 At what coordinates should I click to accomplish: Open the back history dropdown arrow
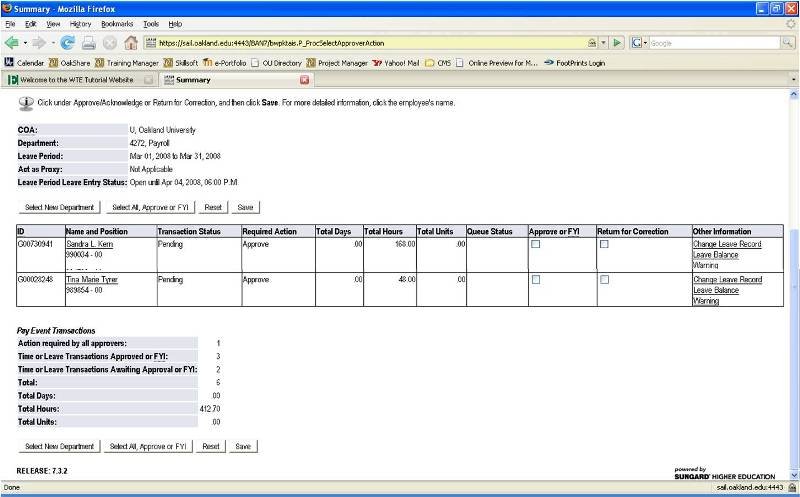coord(25,43)
